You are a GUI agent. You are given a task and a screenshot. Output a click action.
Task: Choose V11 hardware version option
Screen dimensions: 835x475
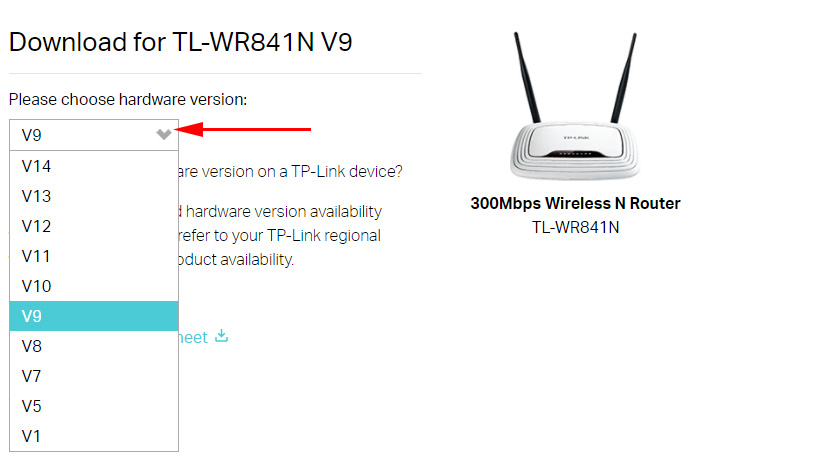[x=94, y=256]
